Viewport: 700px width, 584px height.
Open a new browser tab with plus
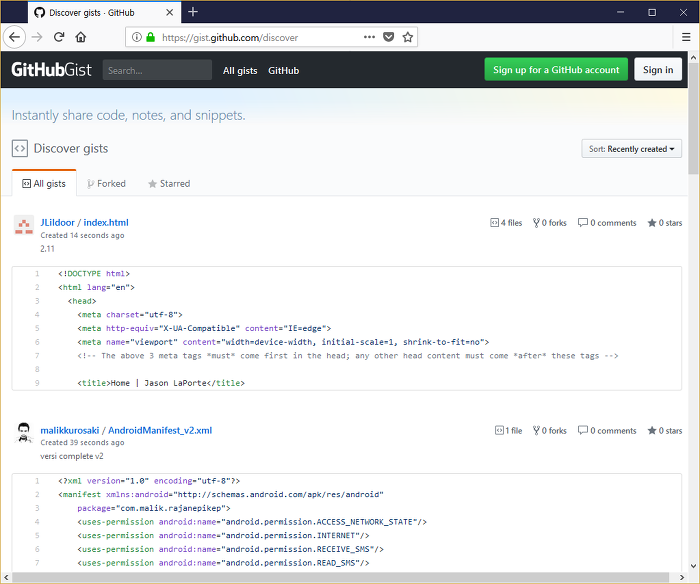pyautogui.click(x=193, y=12)
